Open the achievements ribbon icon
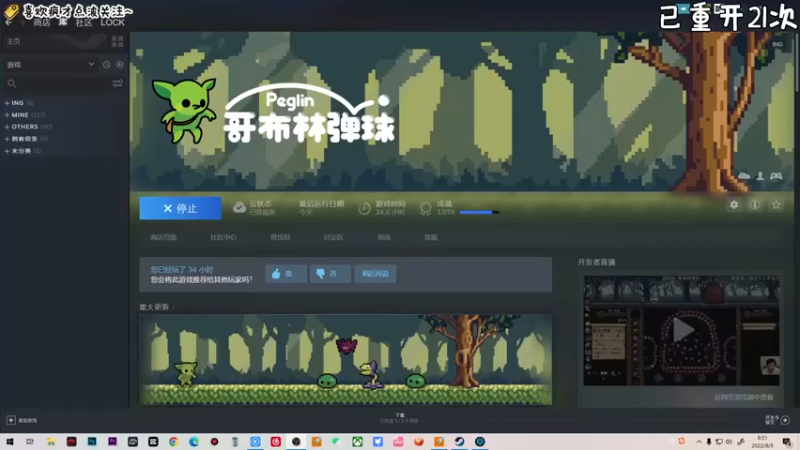800x450 pixels. click(x=426, y=208)
